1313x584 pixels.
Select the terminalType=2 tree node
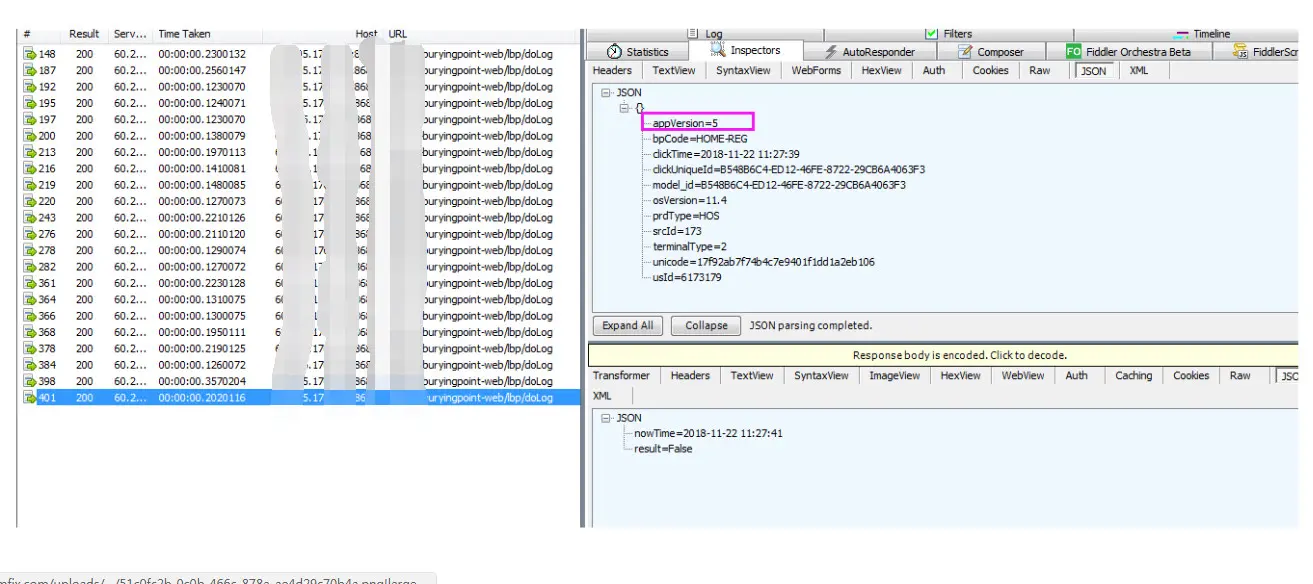[690, 247]
